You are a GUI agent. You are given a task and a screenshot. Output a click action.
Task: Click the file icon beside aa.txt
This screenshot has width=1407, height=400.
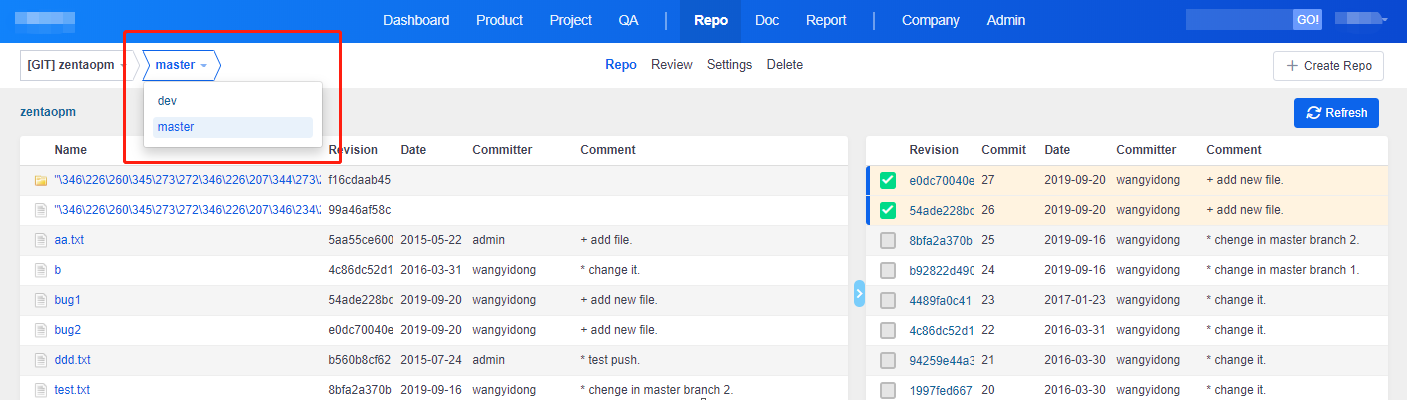[41, 240]
